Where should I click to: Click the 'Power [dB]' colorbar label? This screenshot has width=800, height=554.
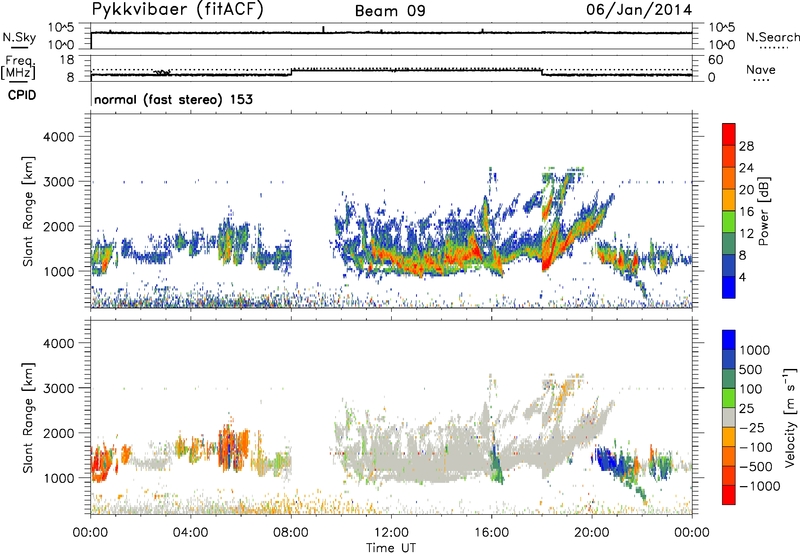pos(763,211)
